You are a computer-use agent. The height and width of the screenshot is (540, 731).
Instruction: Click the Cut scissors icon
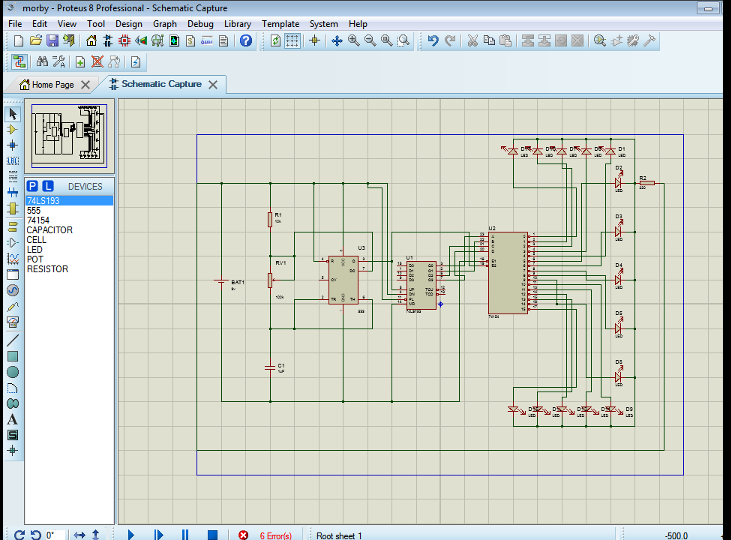(x=473, y=41)
